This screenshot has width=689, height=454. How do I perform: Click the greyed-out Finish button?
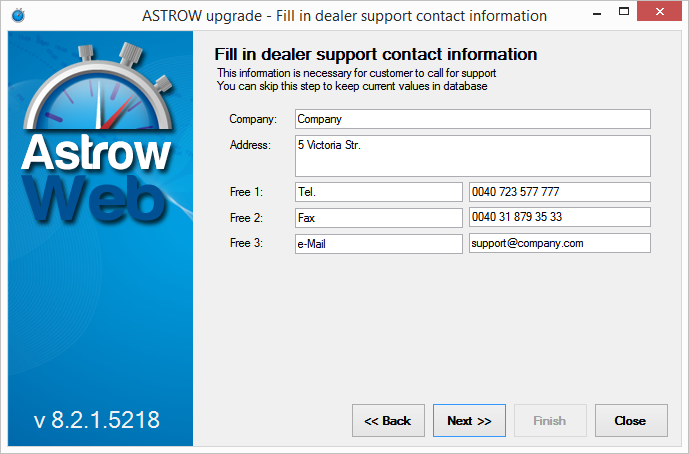550,421
